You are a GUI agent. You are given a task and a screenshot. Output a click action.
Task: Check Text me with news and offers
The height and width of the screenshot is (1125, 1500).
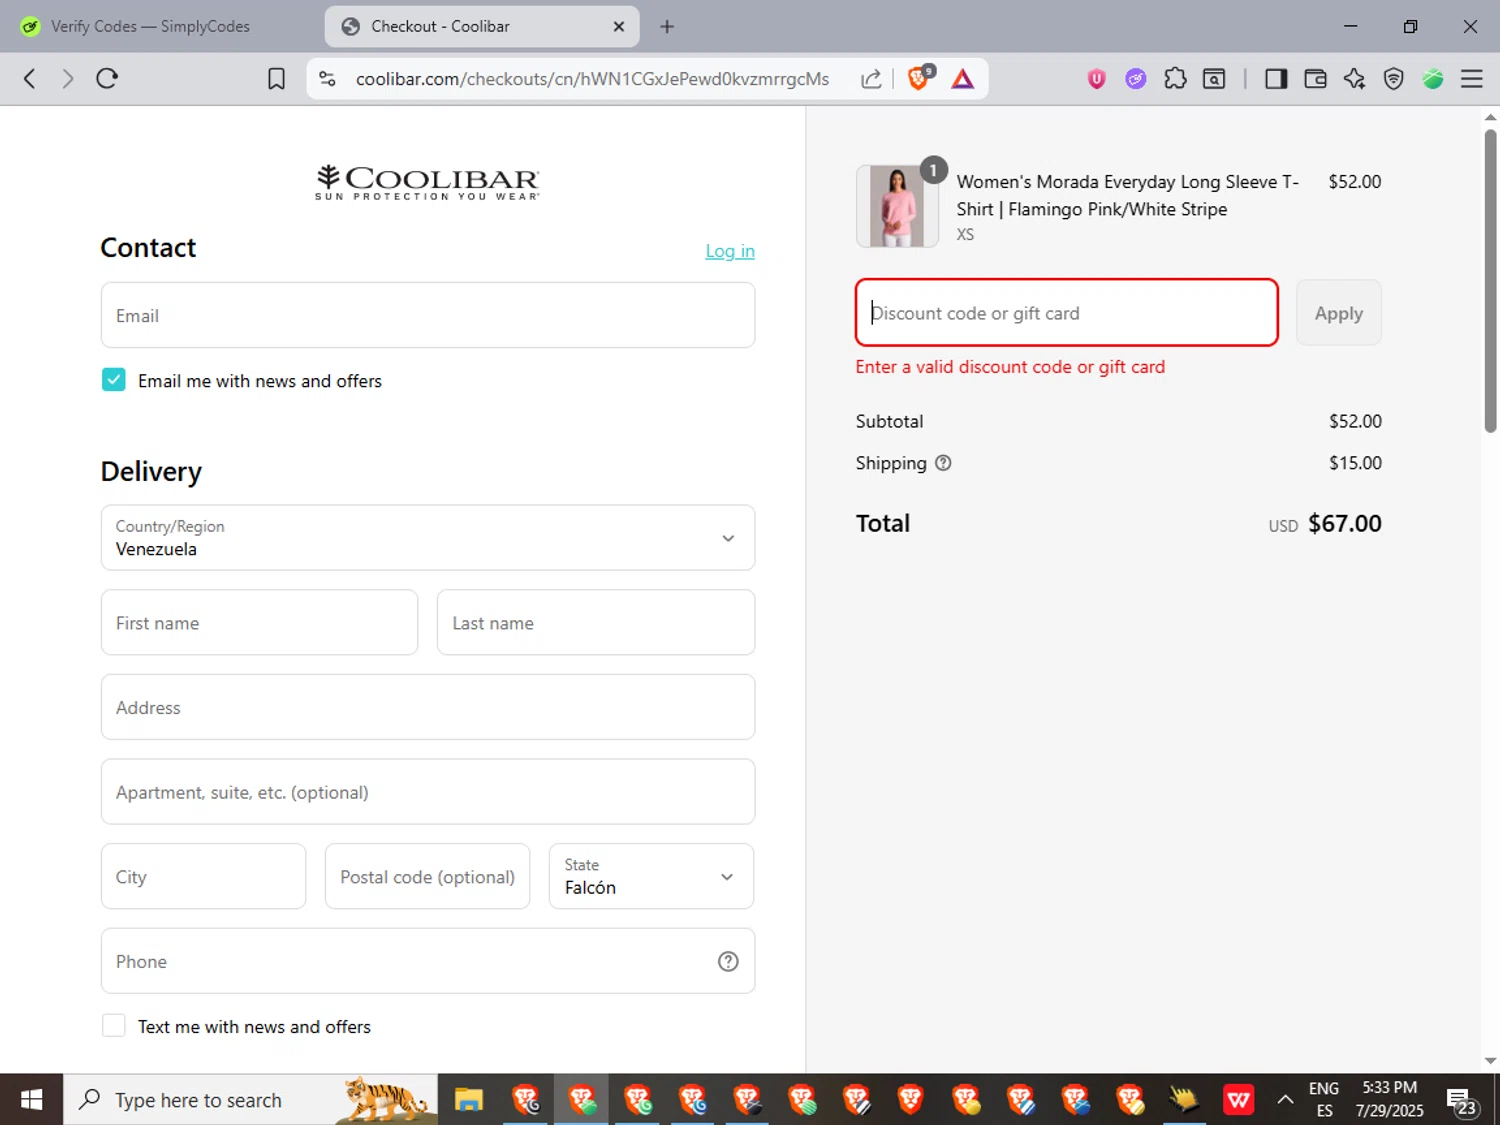click(x=114, y=1026)
